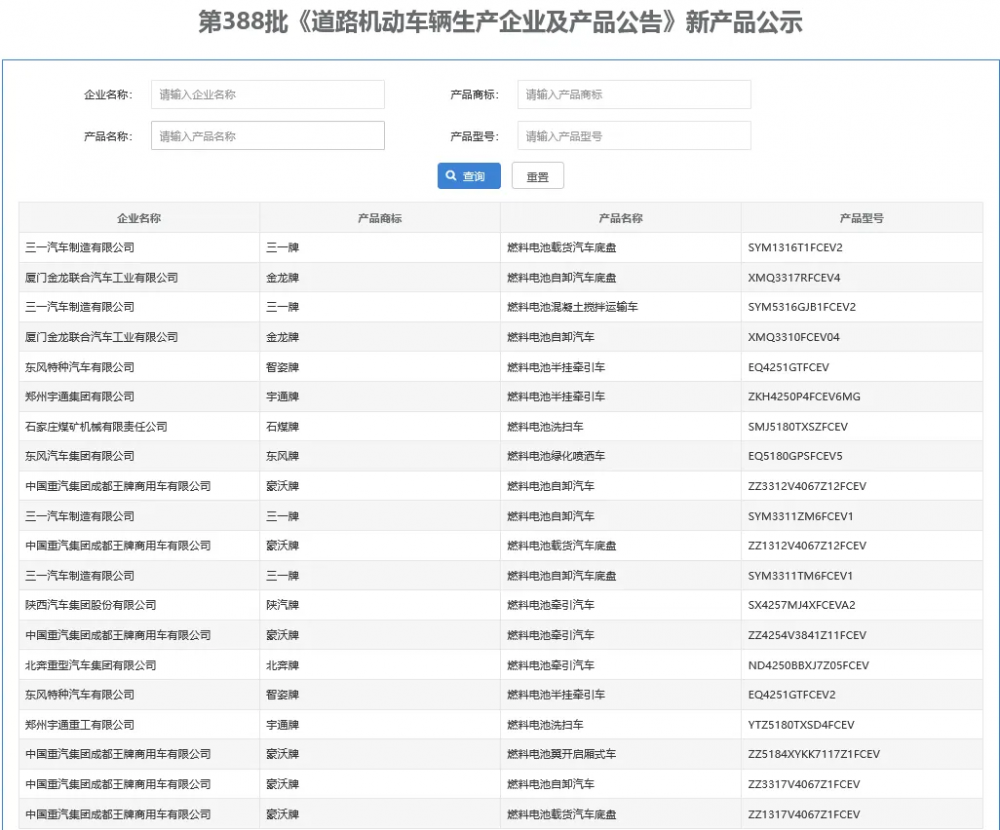Screen dimensions: 1000x830
Task: Click 石家庄煤矿机械有限责任公司 company cell
Action: [x=139, y=426]
